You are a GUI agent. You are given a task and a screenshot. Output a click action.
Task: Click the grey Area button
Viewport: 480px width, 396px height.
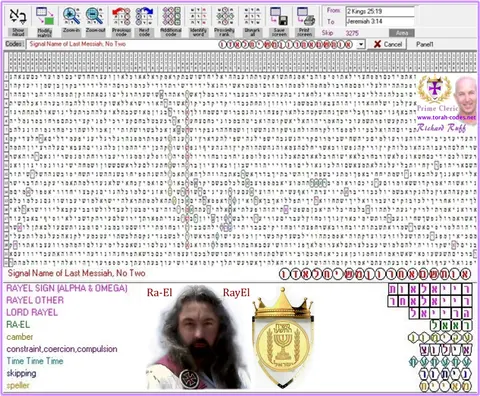tap(402, 33)
